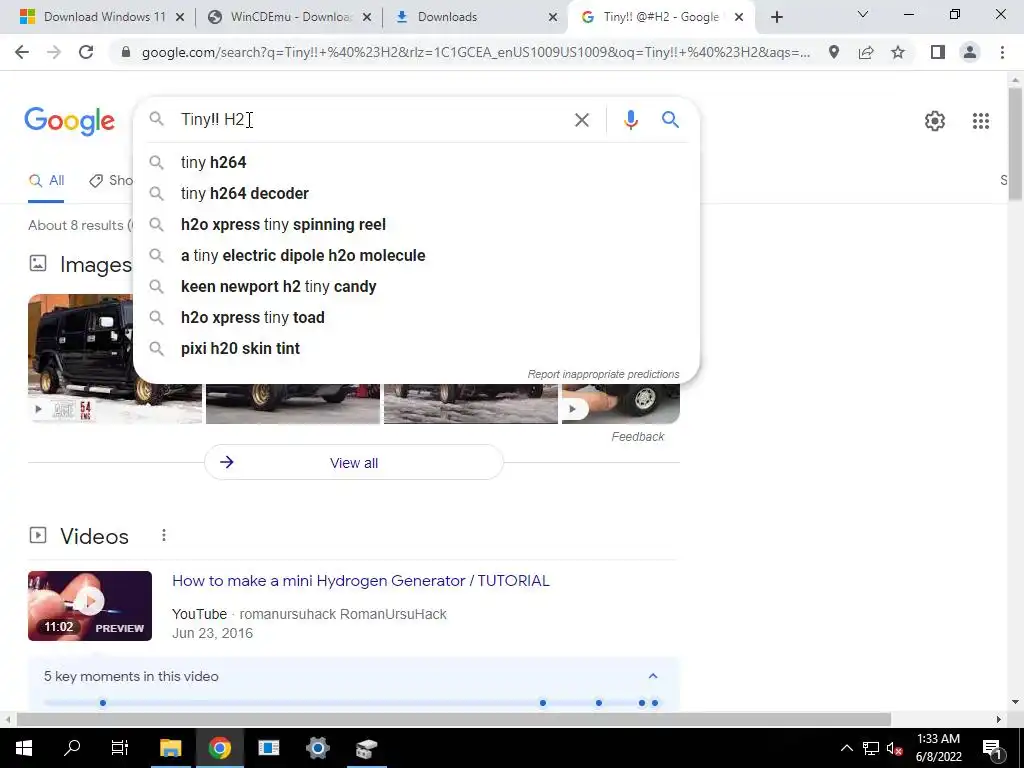Close the WinCDEmu tab

click(367, 17)
